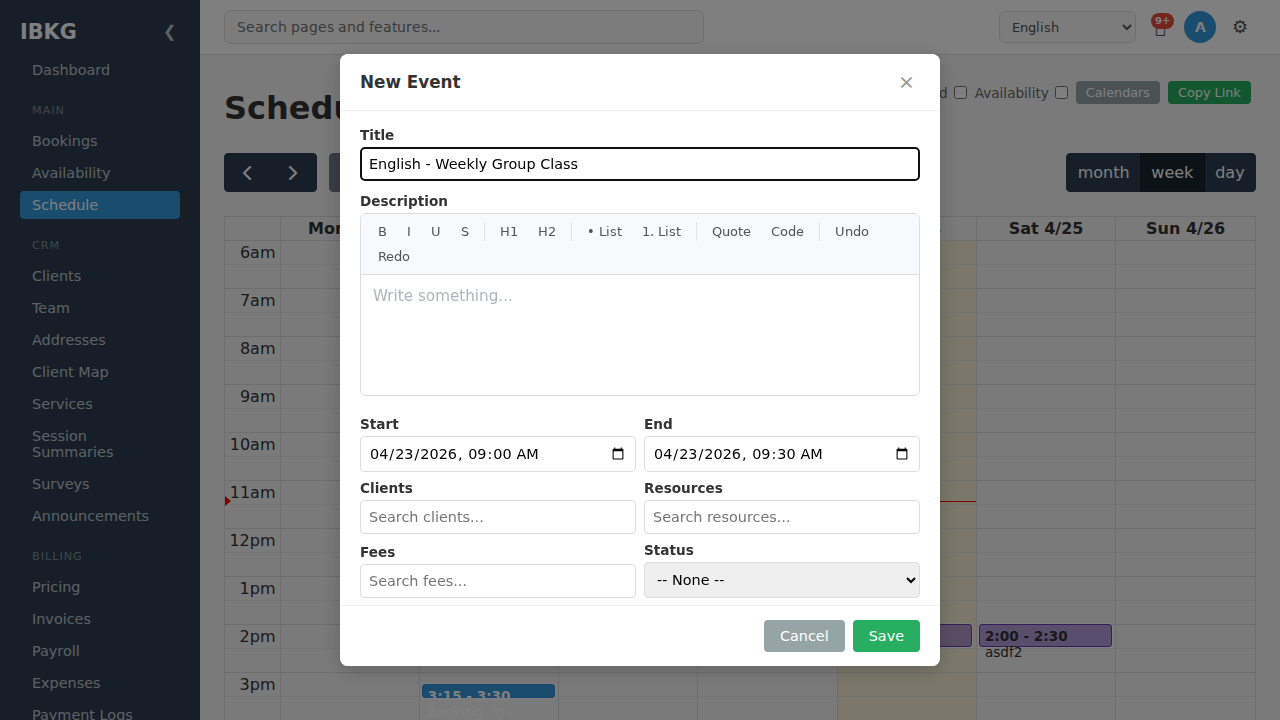Insert a Code block
Screen dimensions: 1280x720
pos(787,232)
